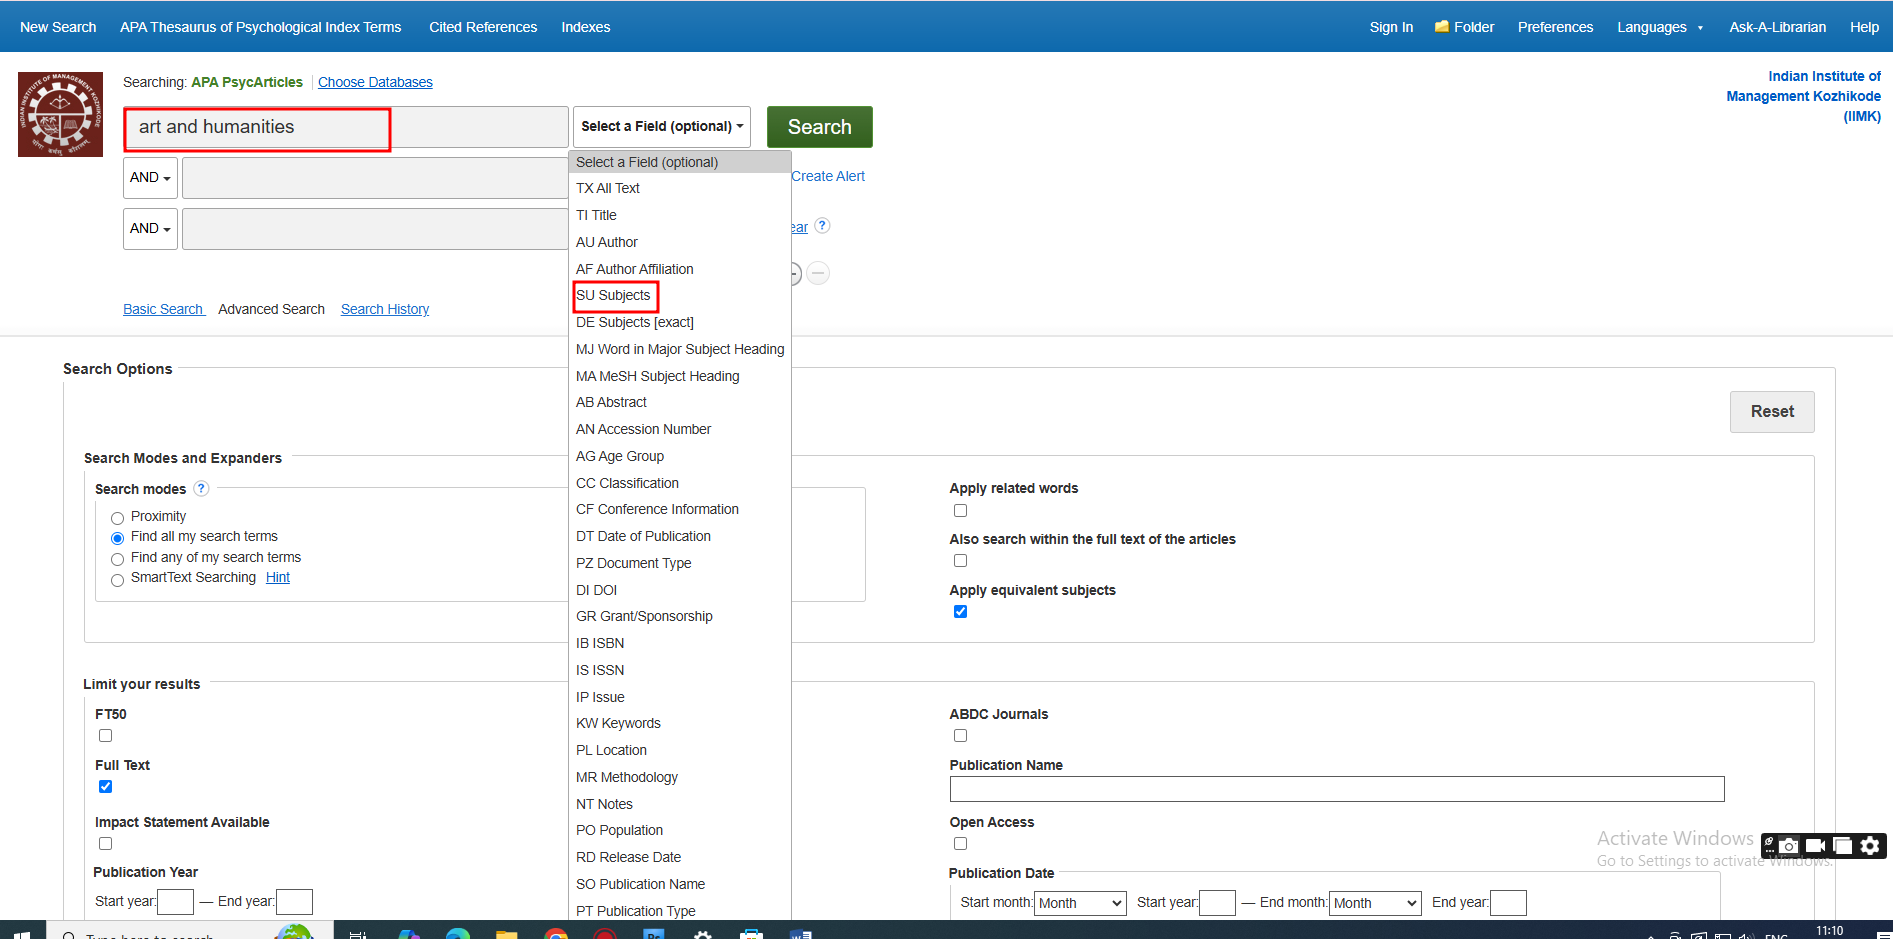Image resolution: width=1893 pixels, height=939 pixels.
Task: Click the Publication Name input field
Action: coord(1336,789)
